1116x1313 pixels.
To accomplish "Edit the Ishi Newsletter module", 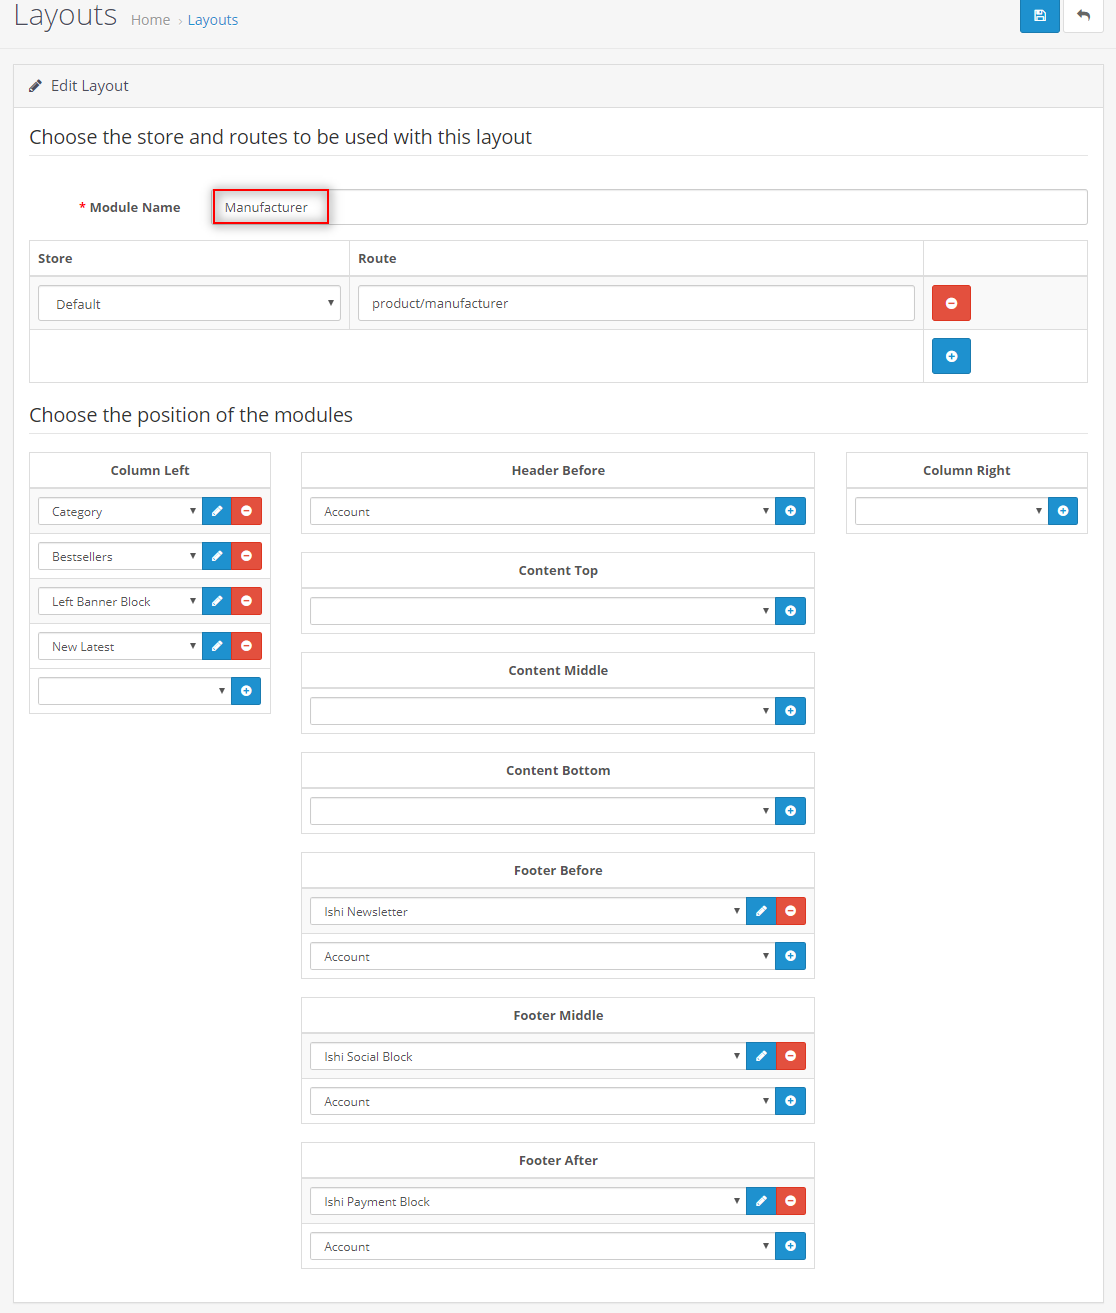I will [761, 911].
